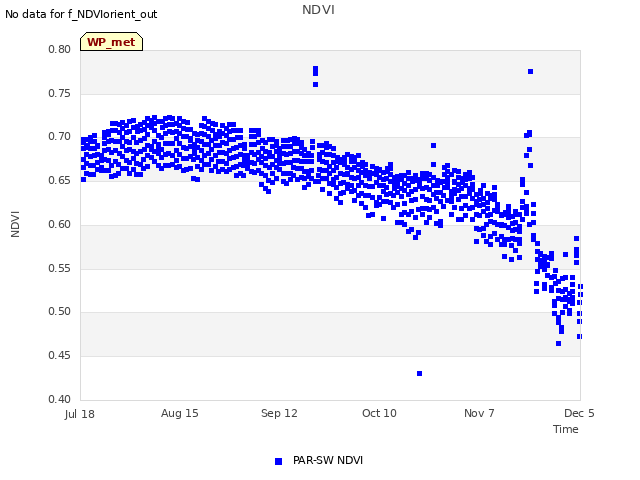Click the Oct 10 x-axis tick label
Image resolution: width=640 pixels, height=480 pixels.
click(379, 413)
